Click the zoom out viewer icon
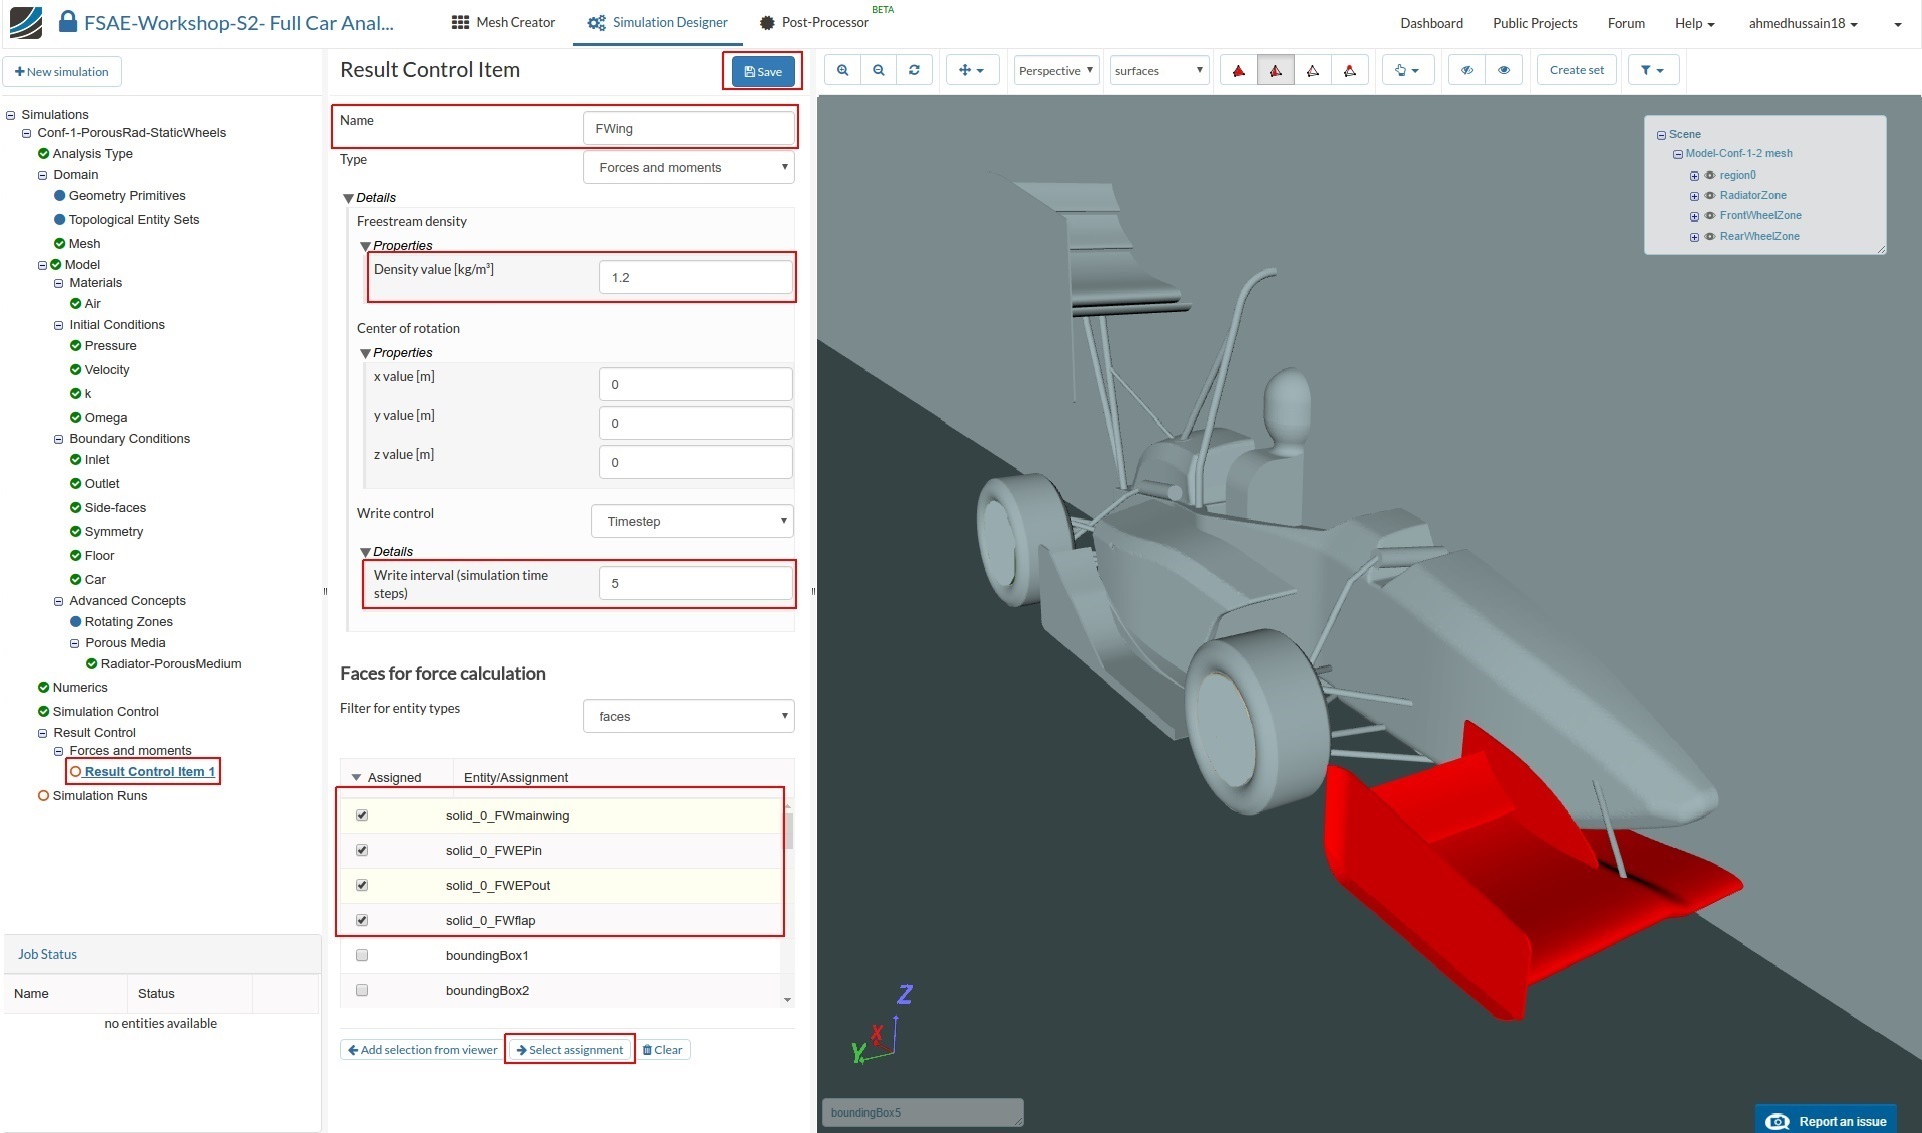 point(878,70)
